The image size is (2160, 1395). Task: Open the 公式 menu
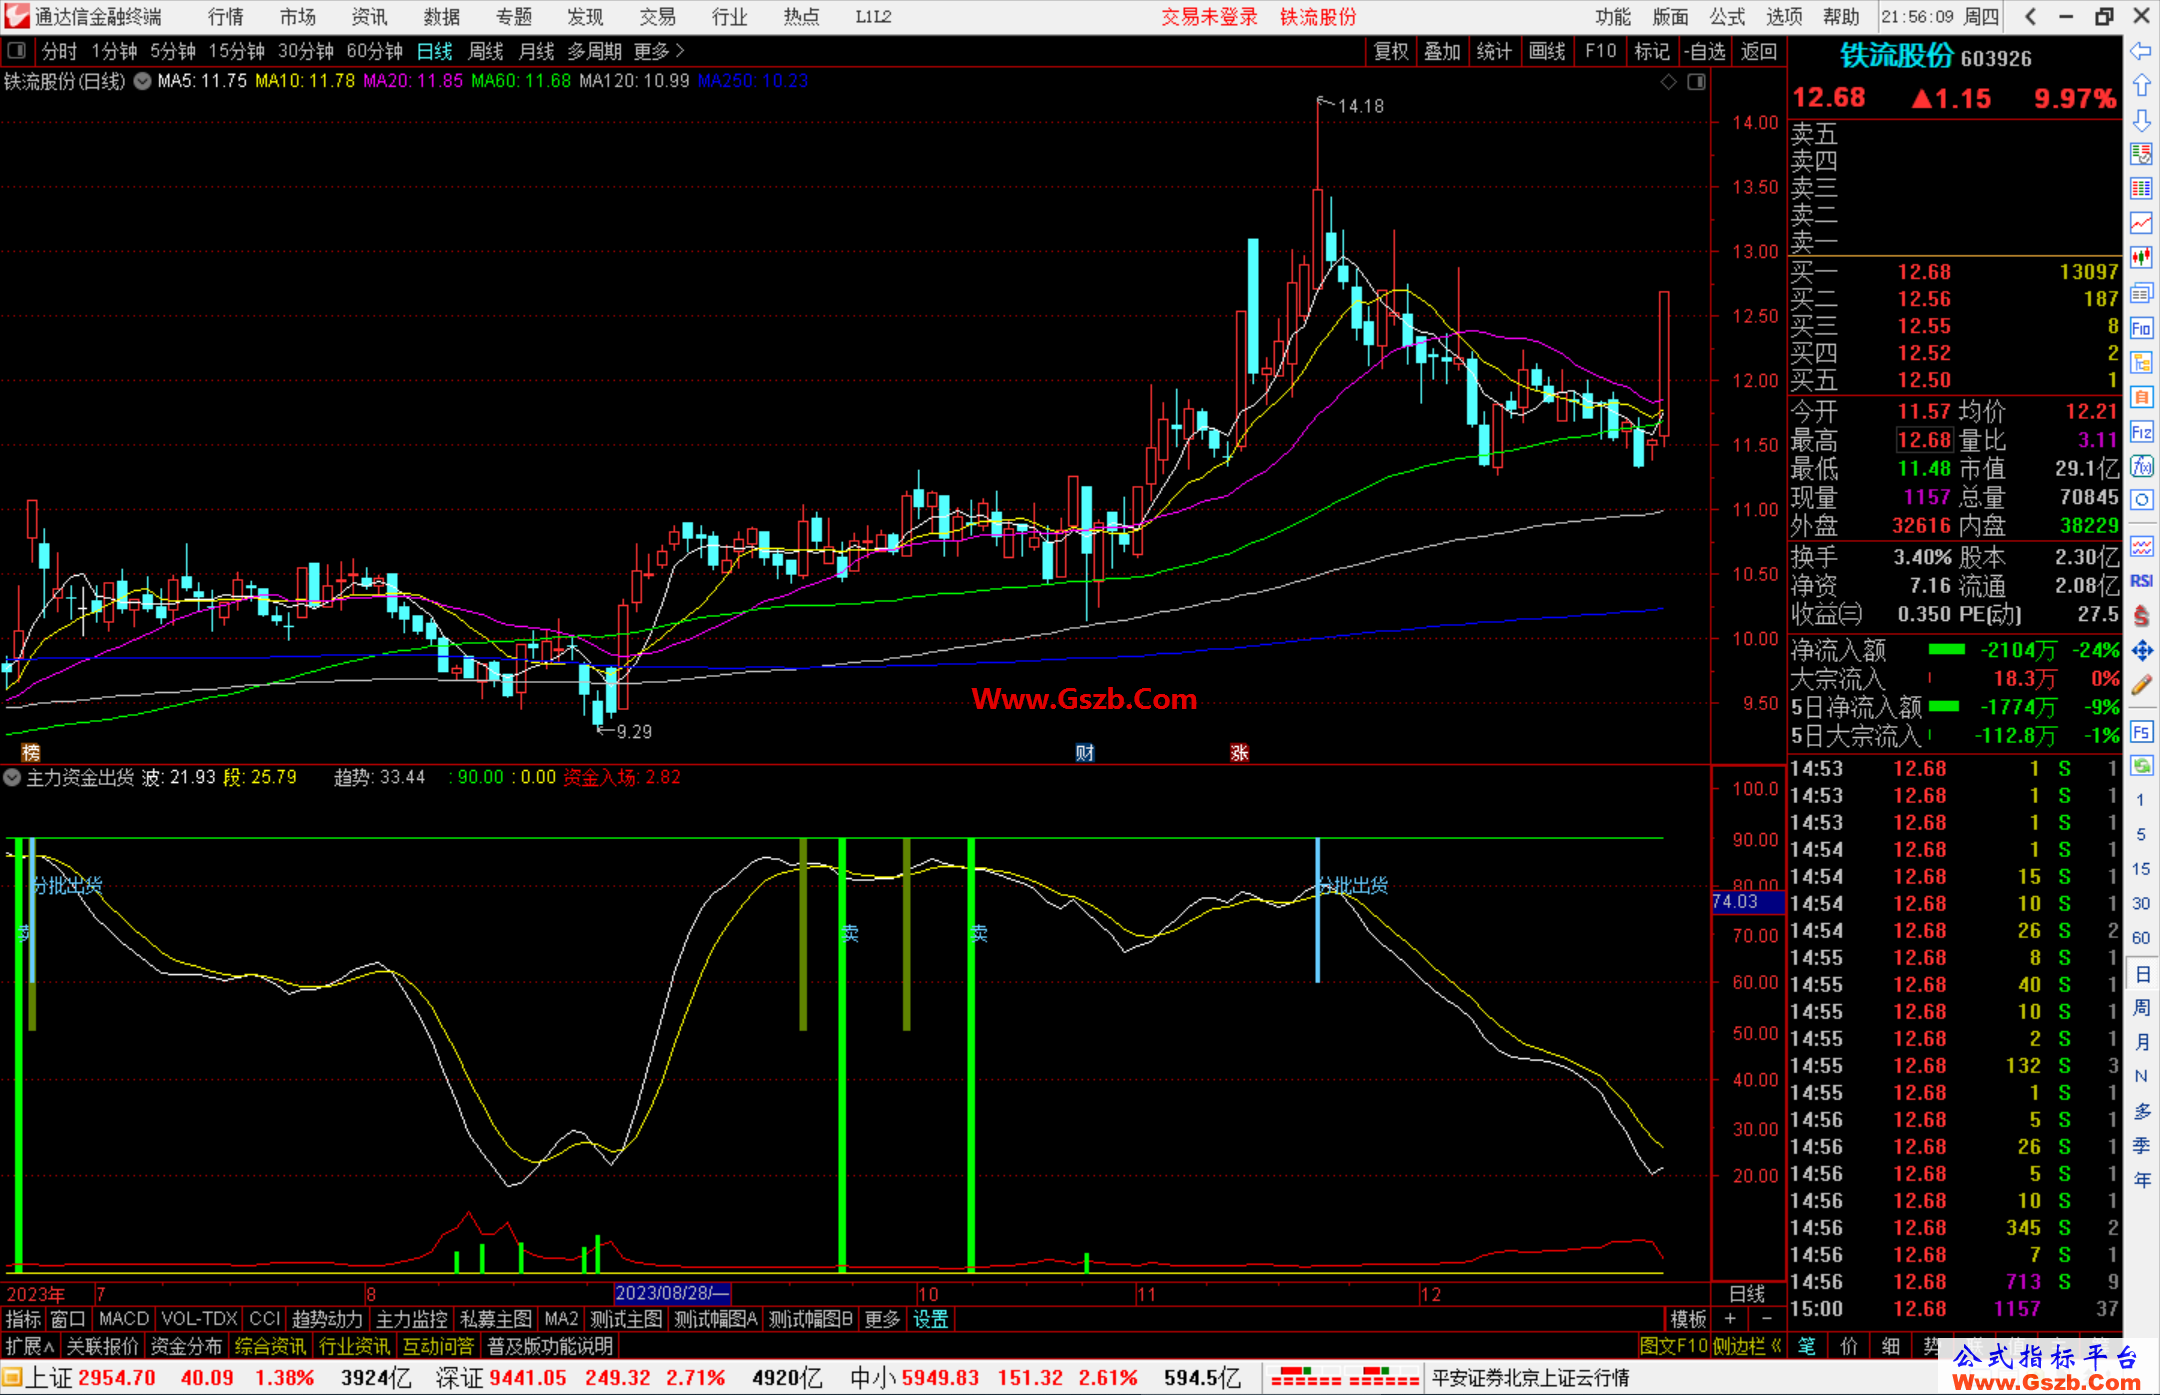tap(1727, 17)
